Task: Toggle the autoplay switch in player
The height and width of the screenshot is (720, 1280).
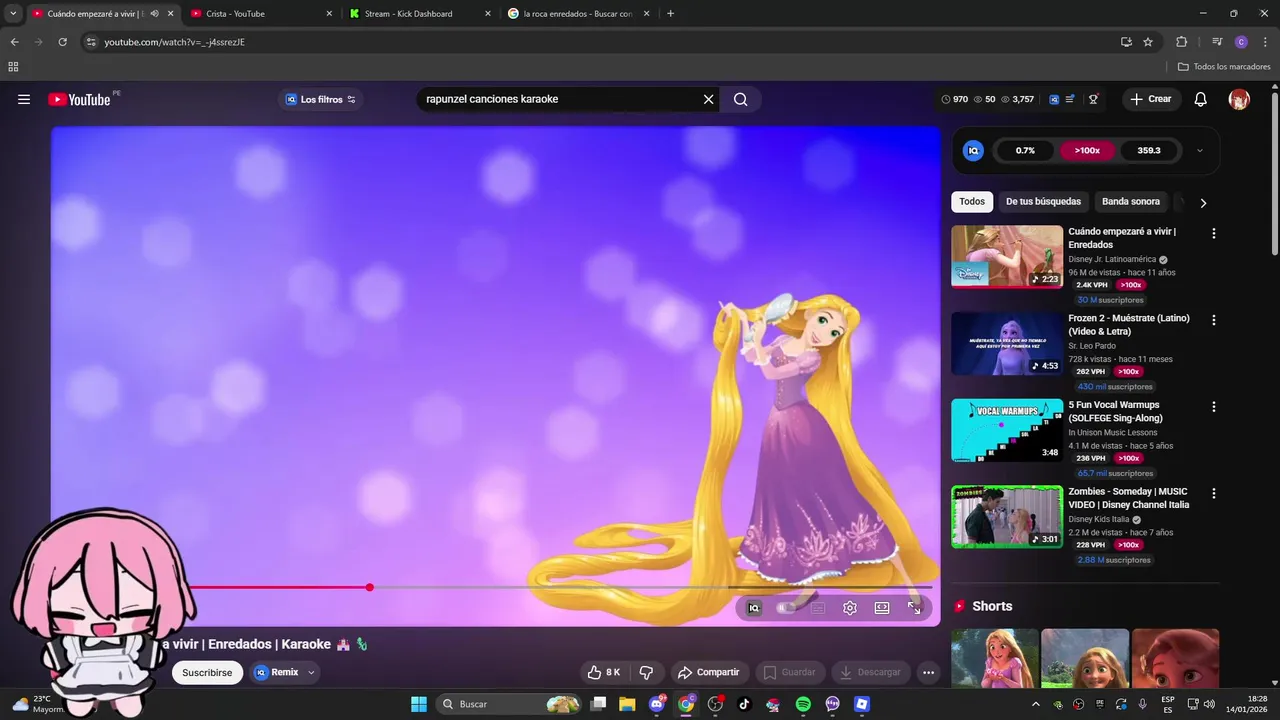Action: [x=786, y=607]
